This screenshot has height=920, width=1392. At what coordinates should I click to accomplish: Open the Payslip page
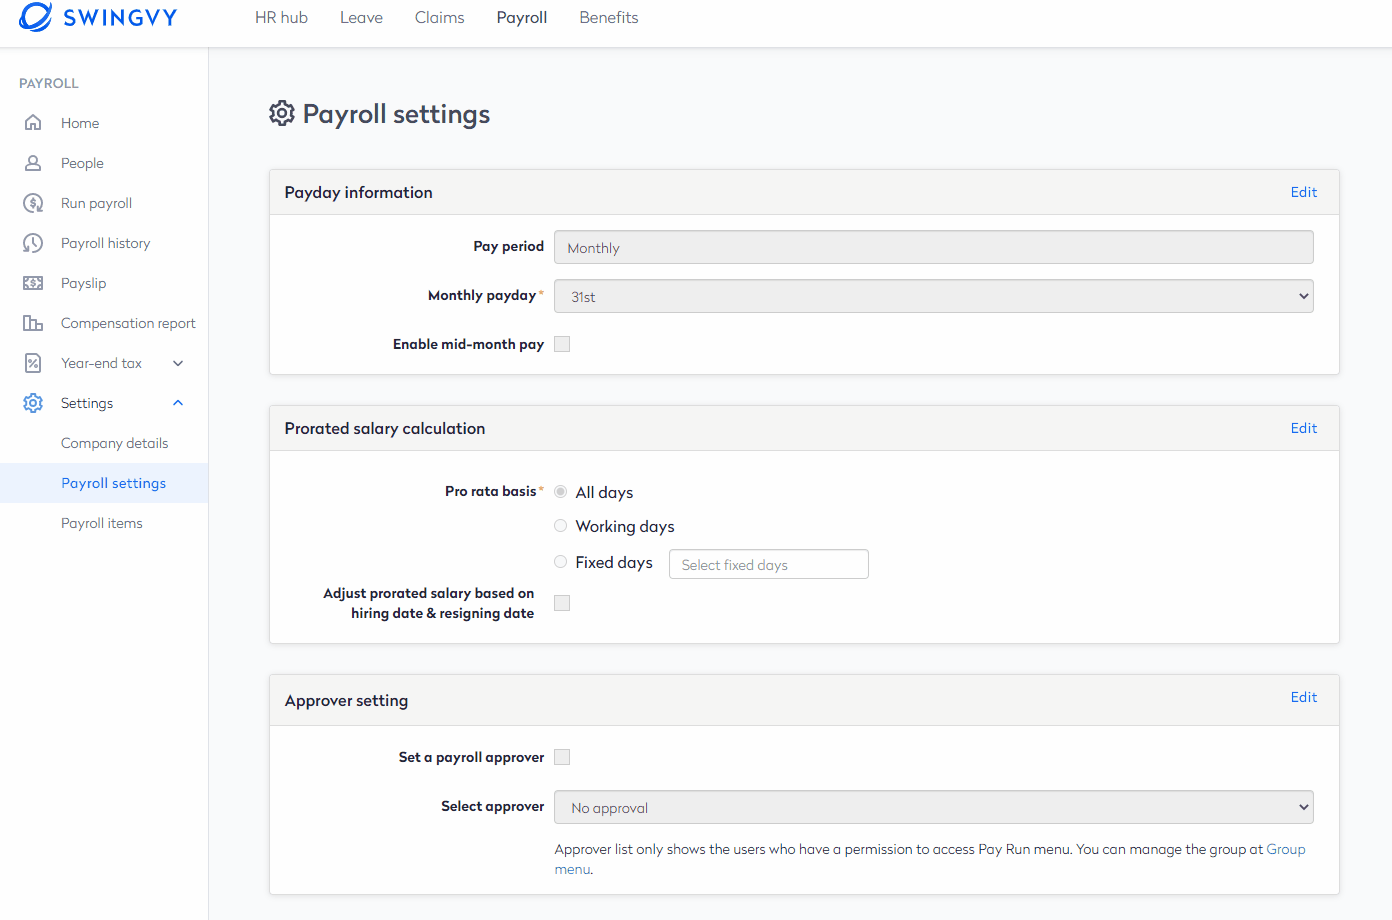[x=83, y=283]
